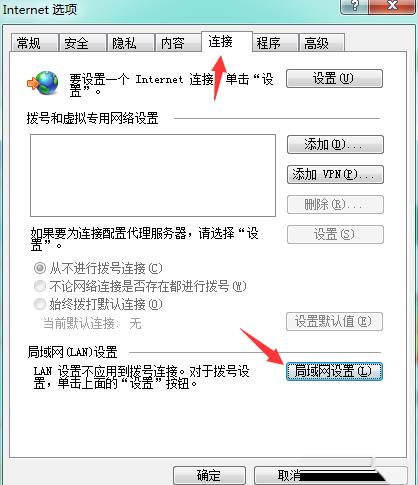418x485 pixels.
Task: Click 添加 VPN(P)... button
Action: point(335,174)
